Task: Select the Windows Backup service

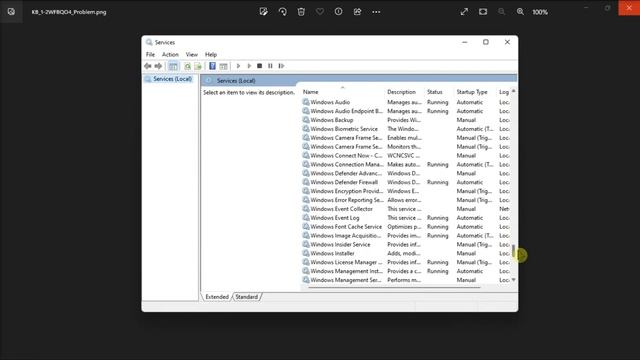Action: (406, 120)
